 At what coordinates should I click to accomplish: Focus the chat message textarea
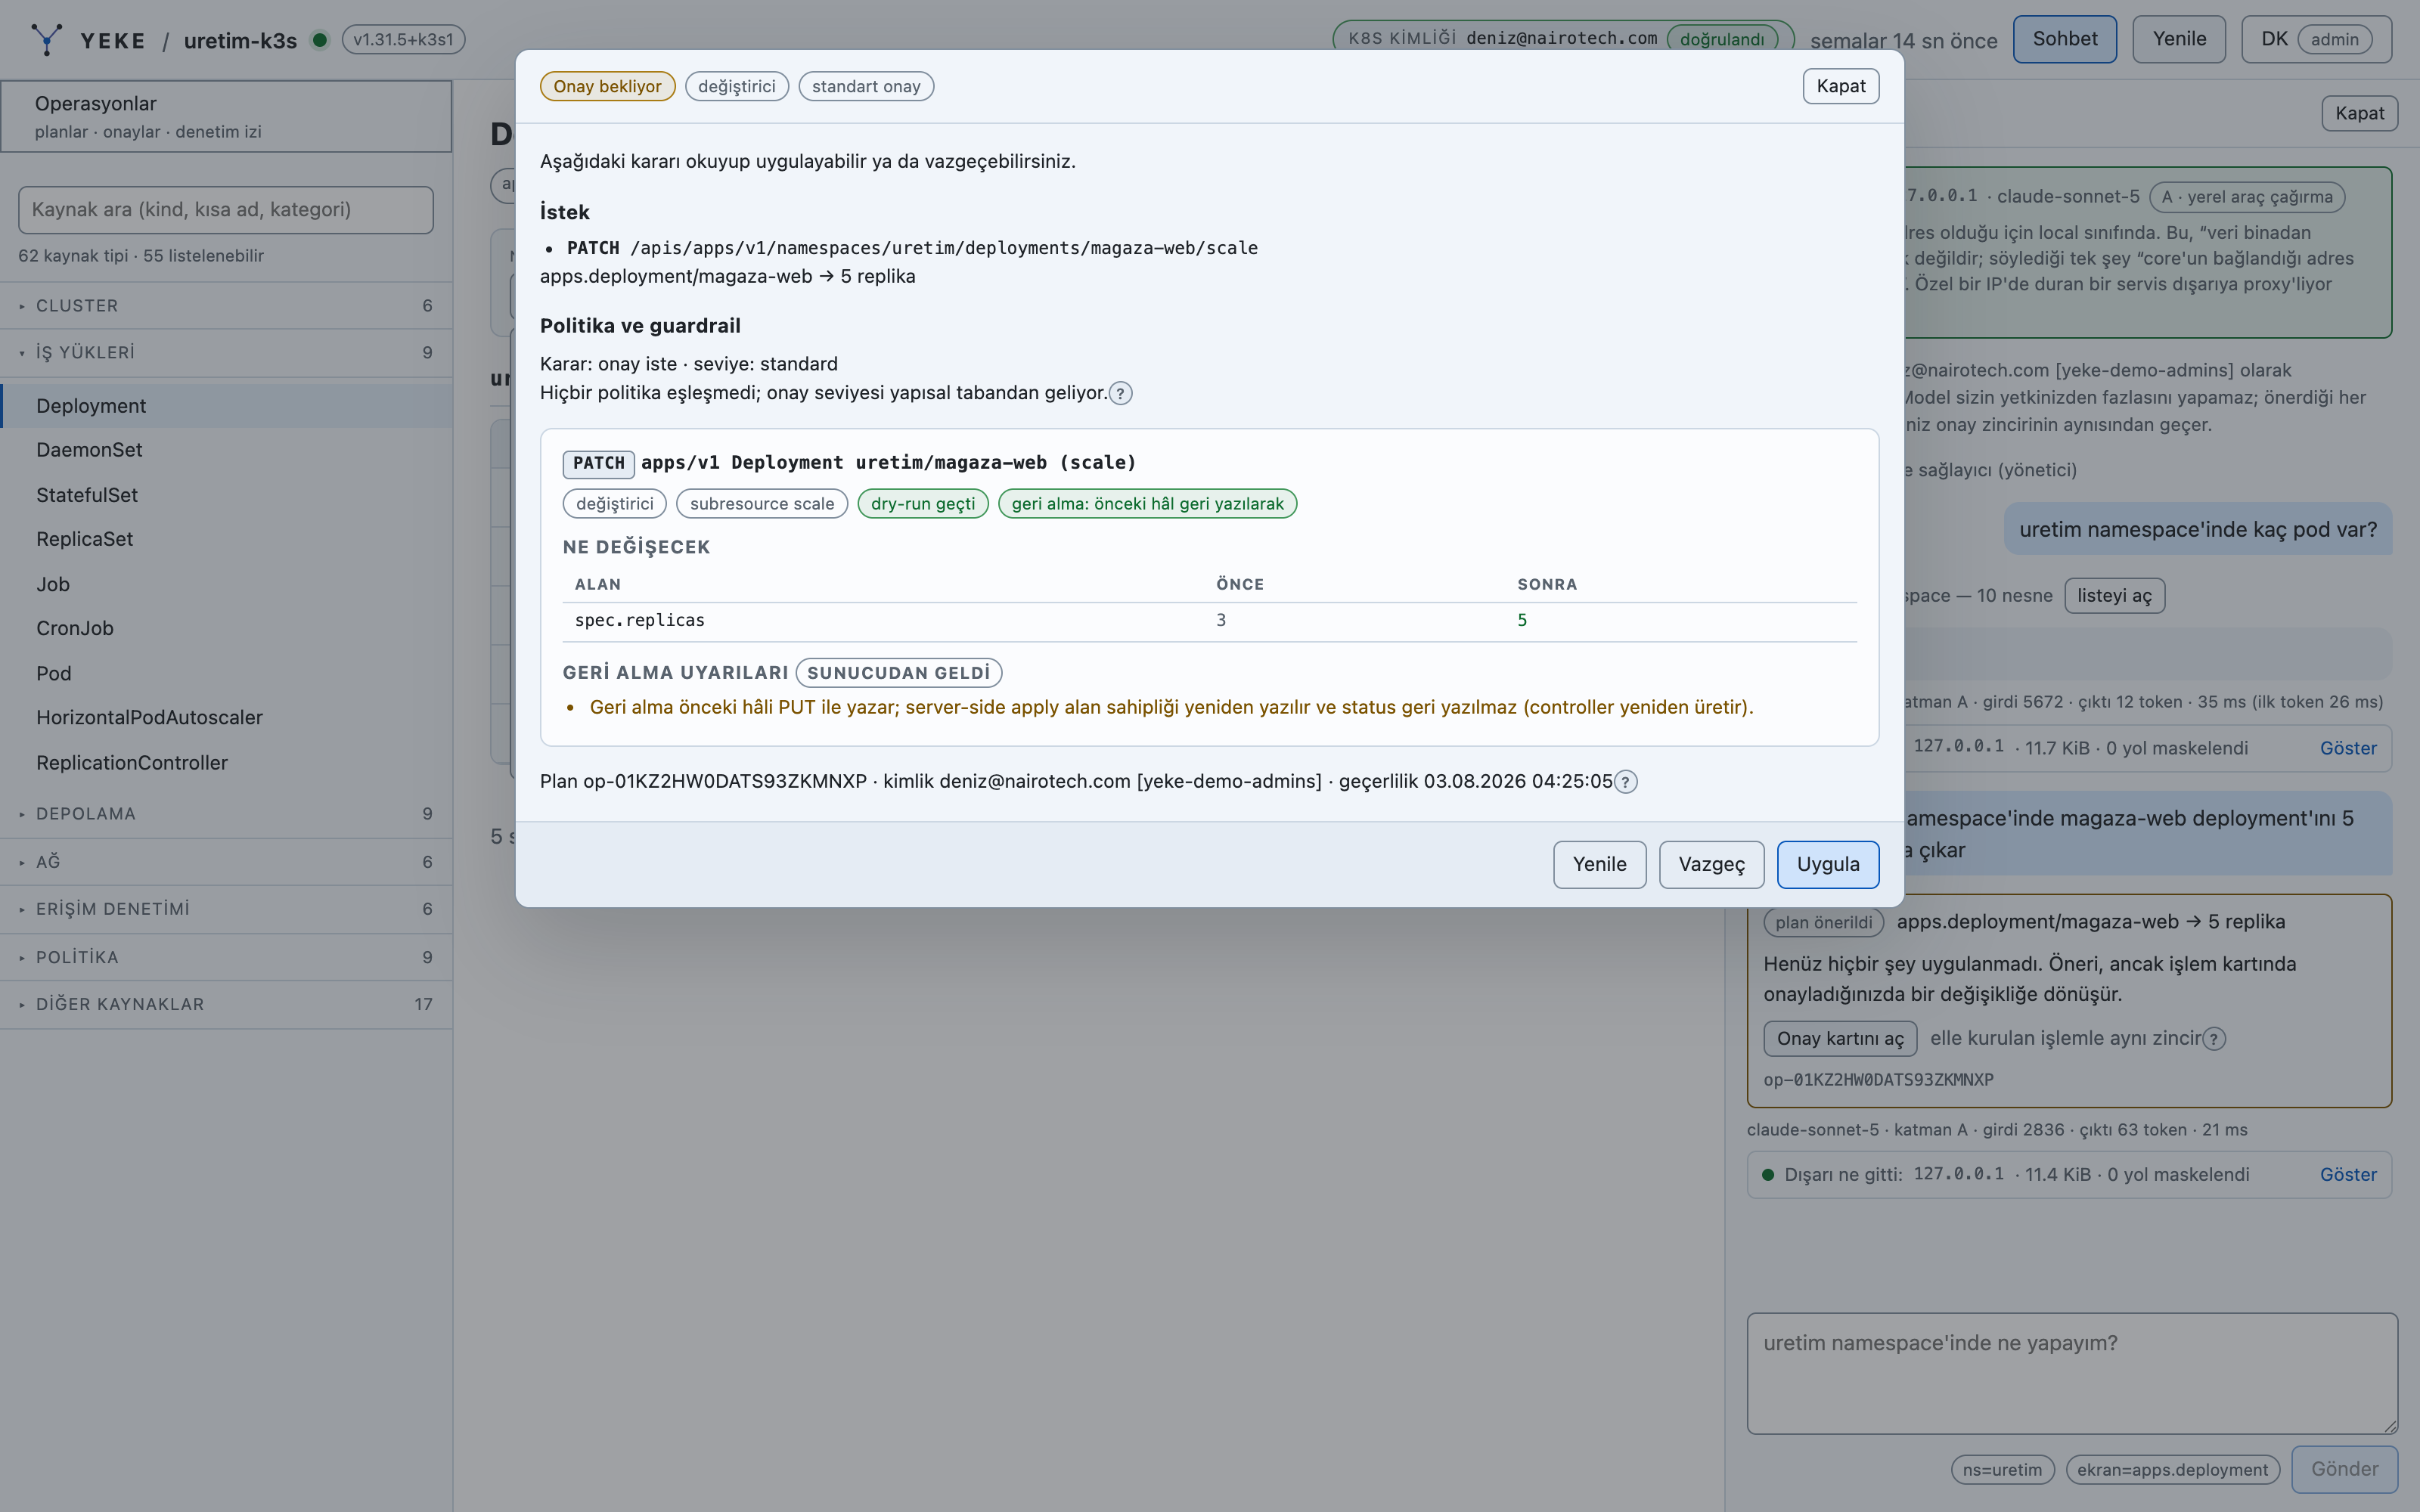[2072, 1373]
